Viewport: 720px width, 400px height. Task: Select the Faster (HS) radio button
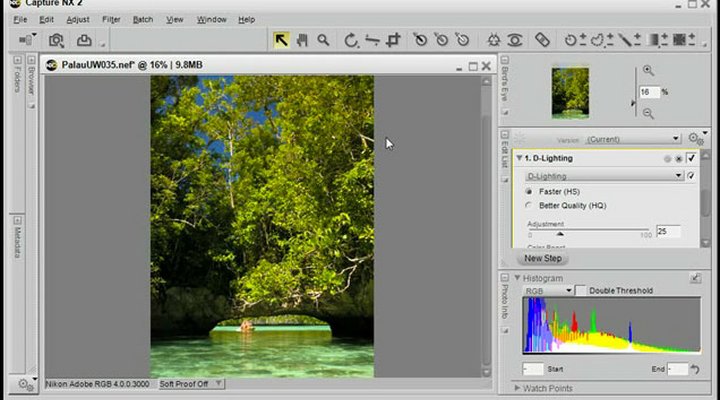click(529, 192)
